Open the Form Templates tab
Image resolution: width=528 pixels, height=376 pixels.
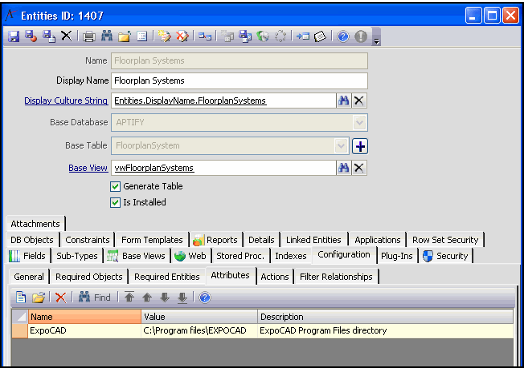tap(152, 240)
